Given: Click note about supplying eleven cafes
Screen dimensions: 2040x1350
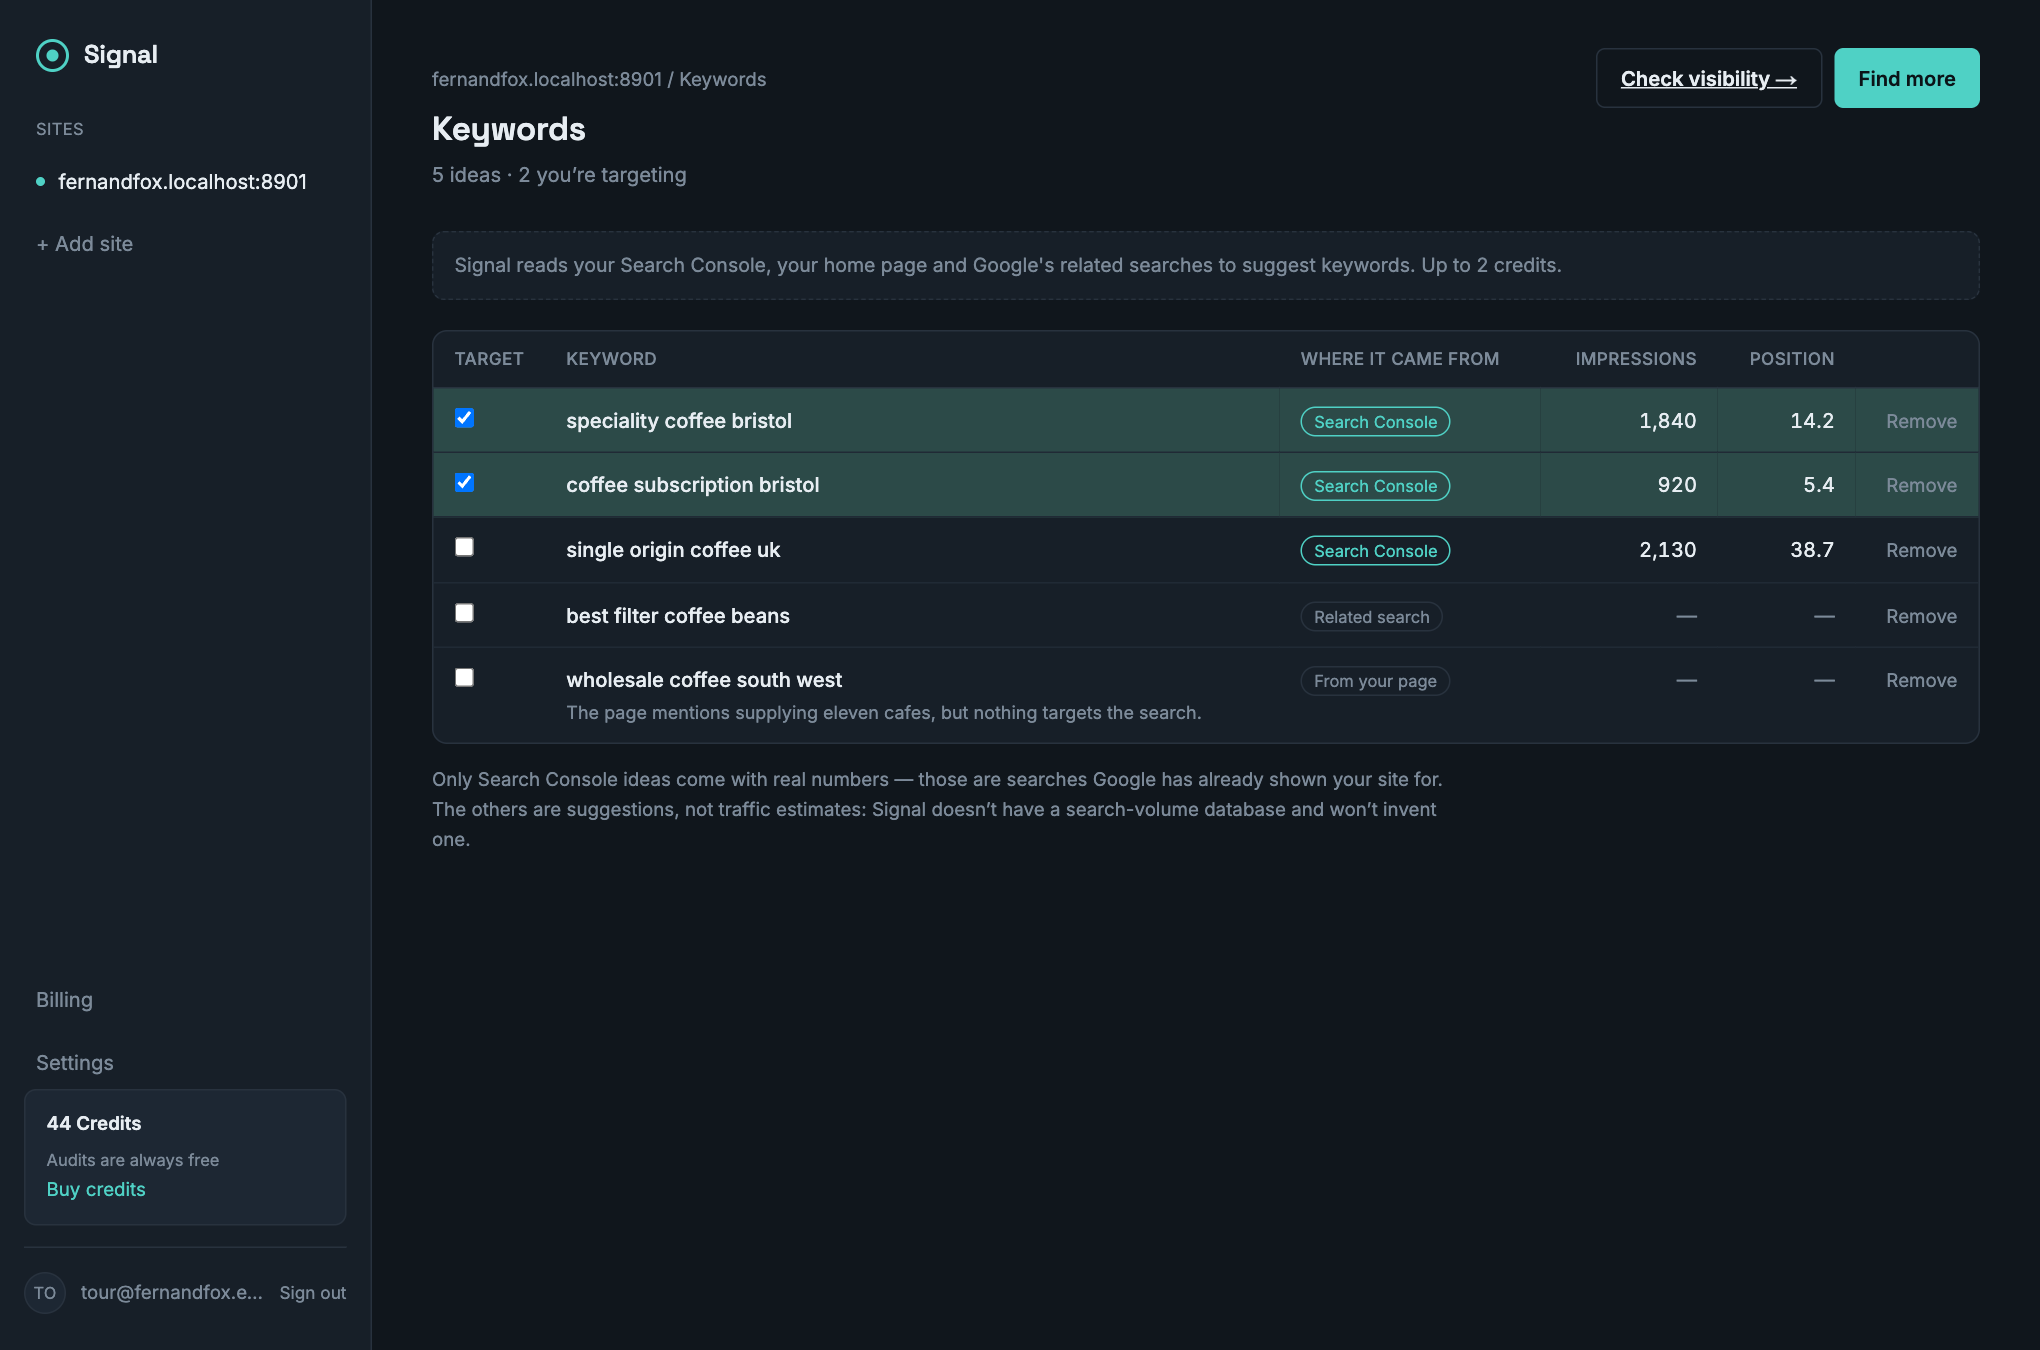Looking at the screenshot, I should click(884, 713).
